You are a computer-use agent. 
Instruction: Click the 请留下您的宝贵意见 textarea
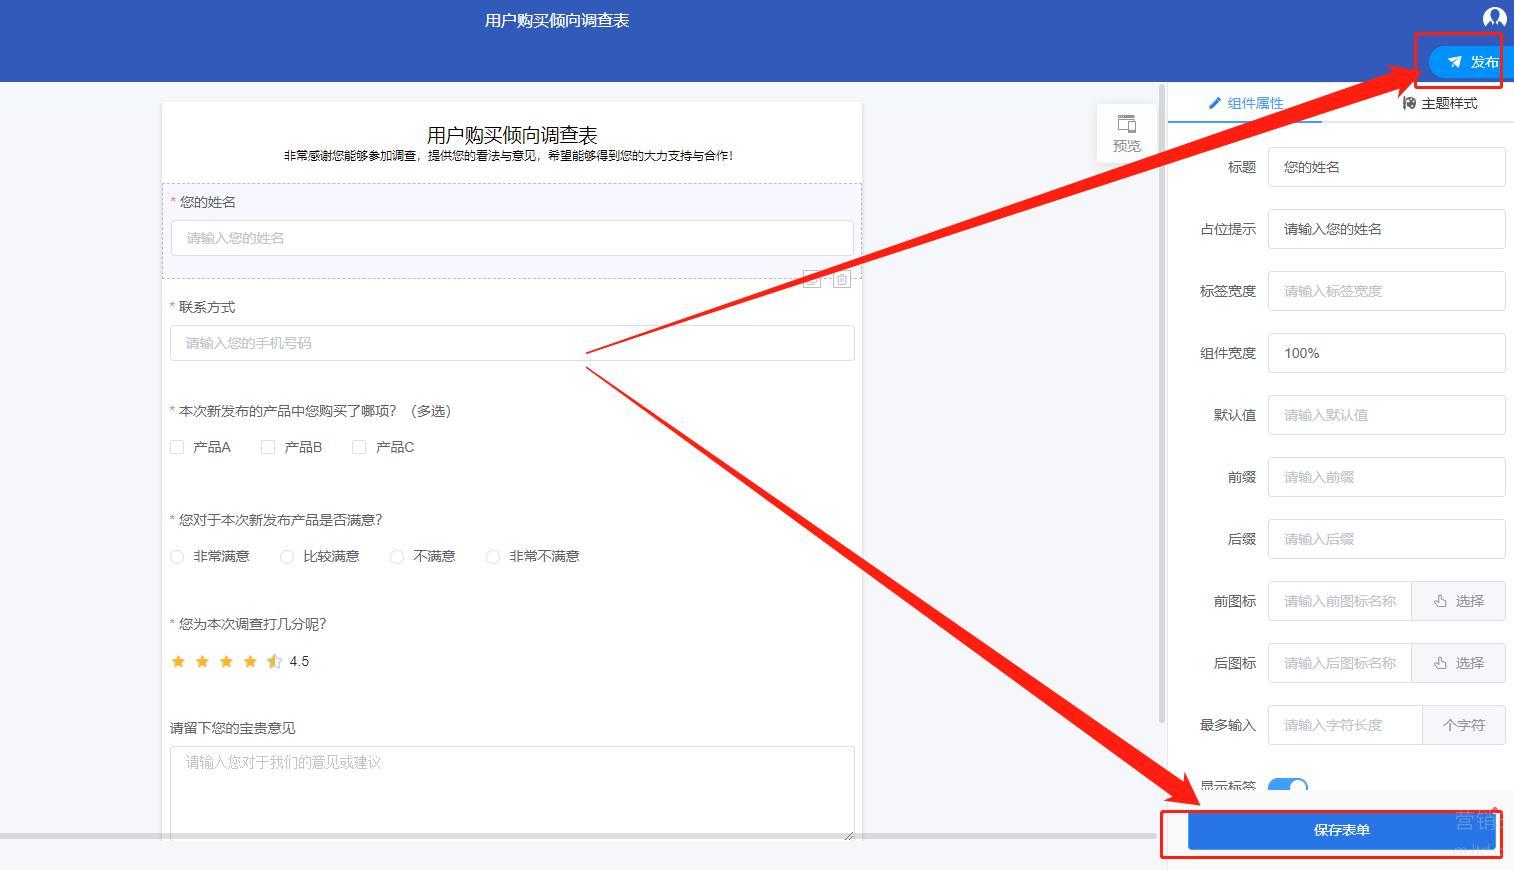tap(512, 792)
